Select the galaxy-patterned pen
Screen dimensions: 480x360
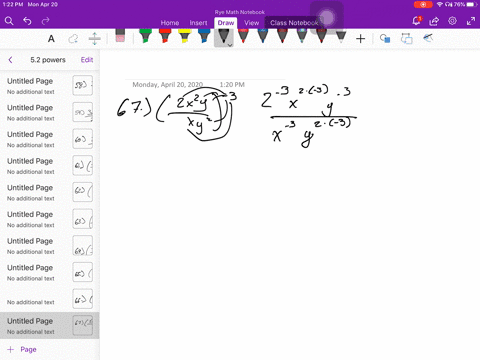coord(302,36)
